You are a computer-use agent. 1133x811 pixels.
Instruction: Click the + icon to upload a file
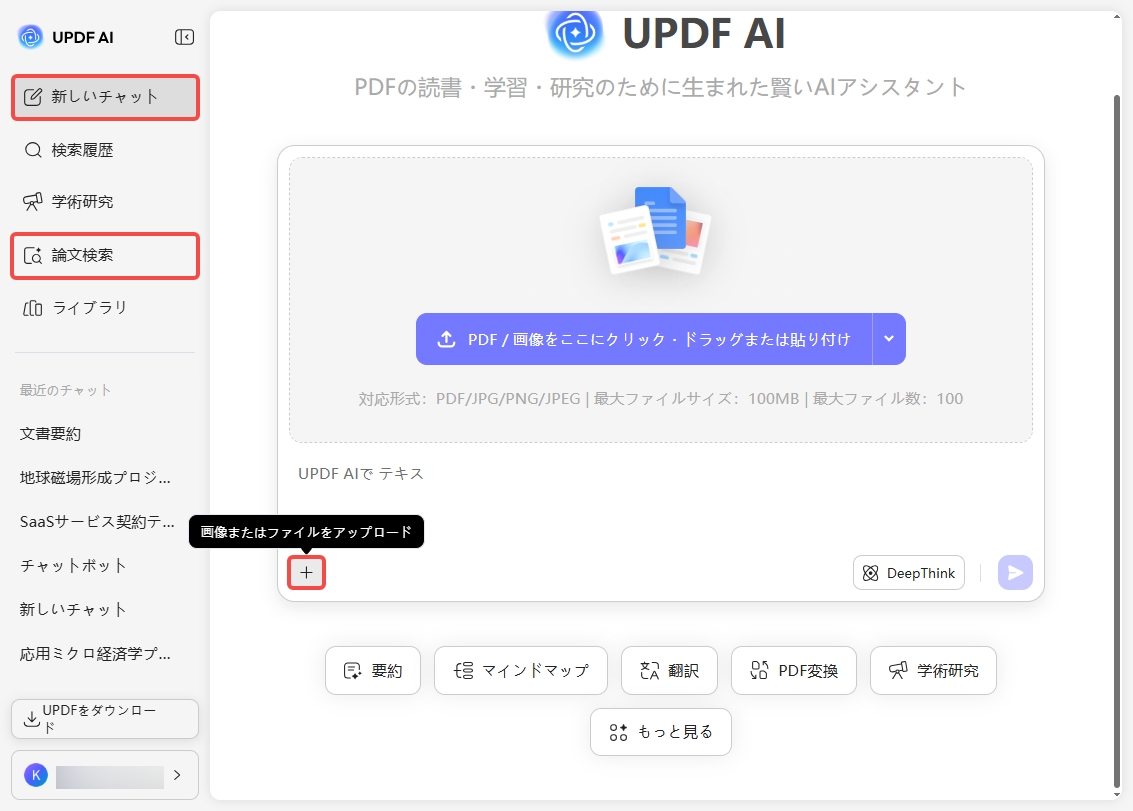306,572
